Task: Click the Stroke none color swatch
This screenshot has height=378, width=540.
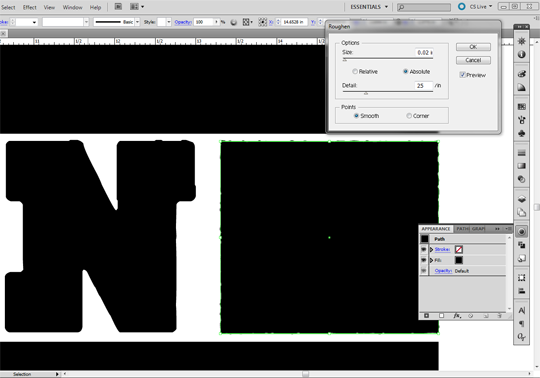Action: click(x=459, y=249)
